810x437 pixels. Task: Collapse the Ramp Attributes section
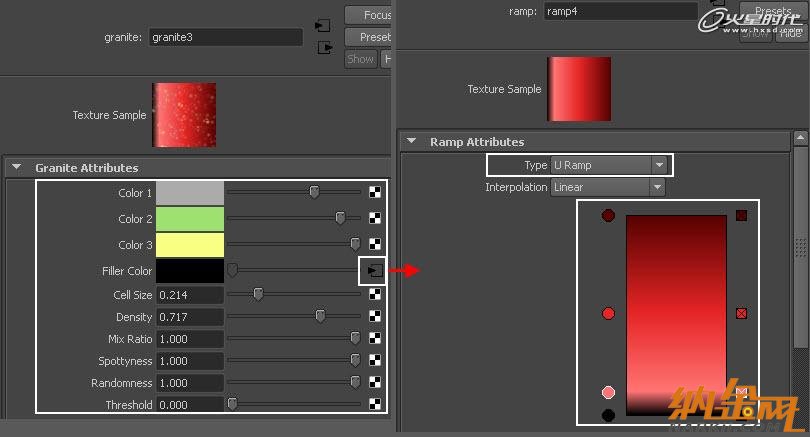(x=411, y=141)
